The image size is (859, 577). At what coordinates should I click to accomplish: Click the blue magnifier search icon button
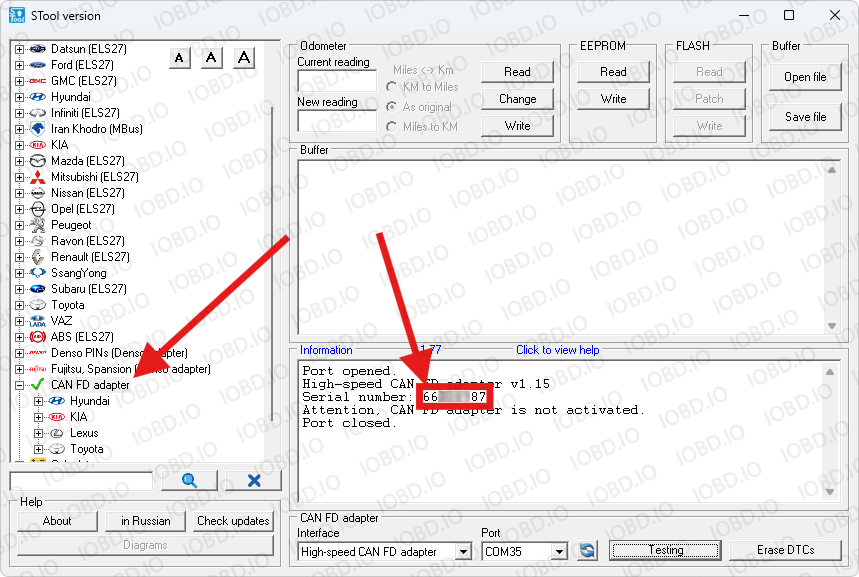189,481
